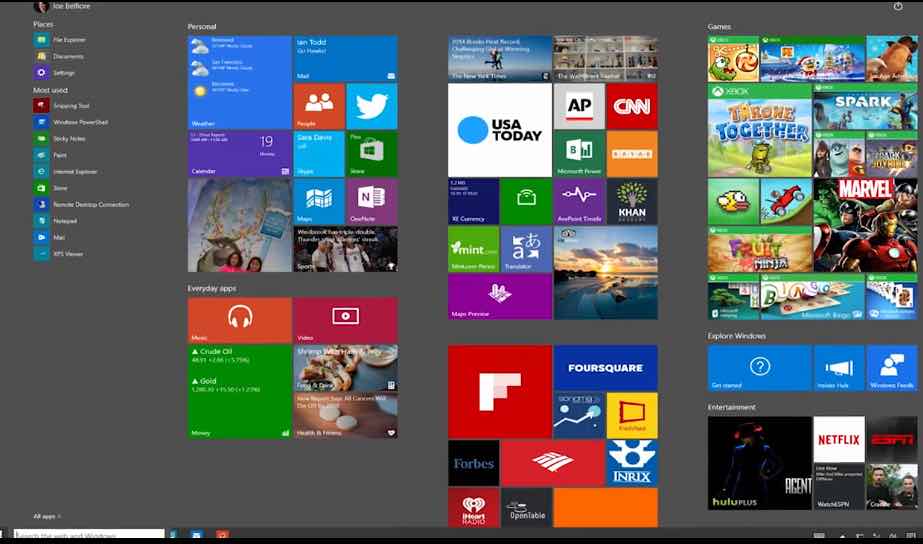
Task: Open the Windows Feedback tile
Action: point(892,368)
